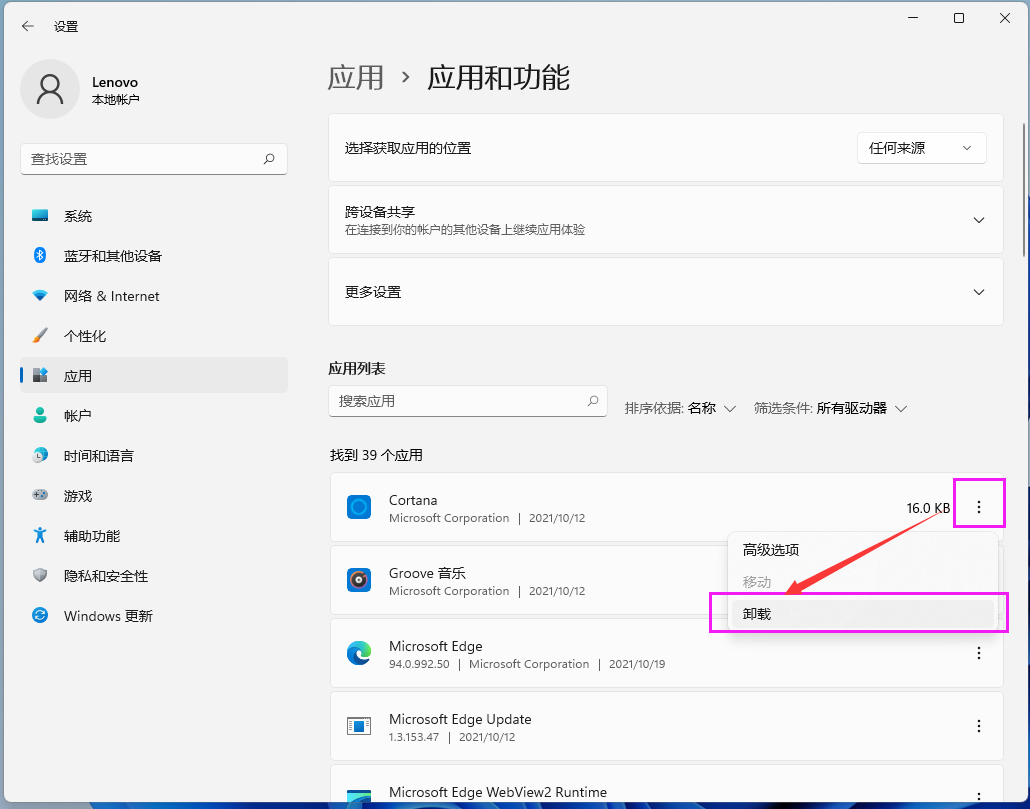Focus the search apps (搜索应用) field

(468, 401)
